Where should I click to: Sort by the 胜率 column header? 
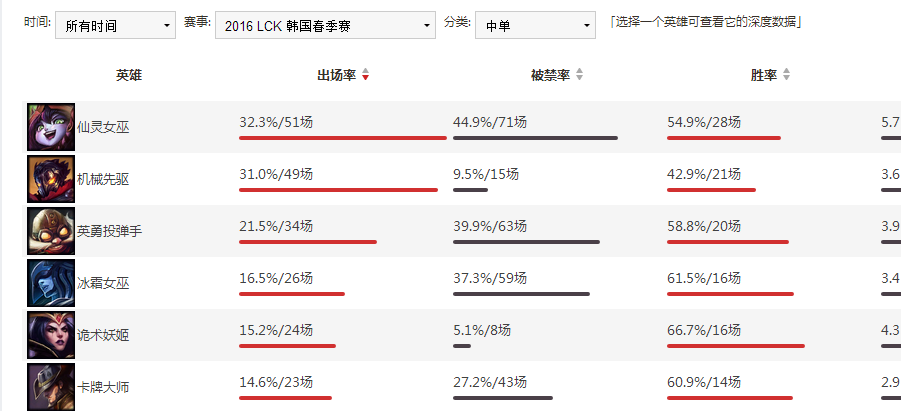tap(763, 75)
